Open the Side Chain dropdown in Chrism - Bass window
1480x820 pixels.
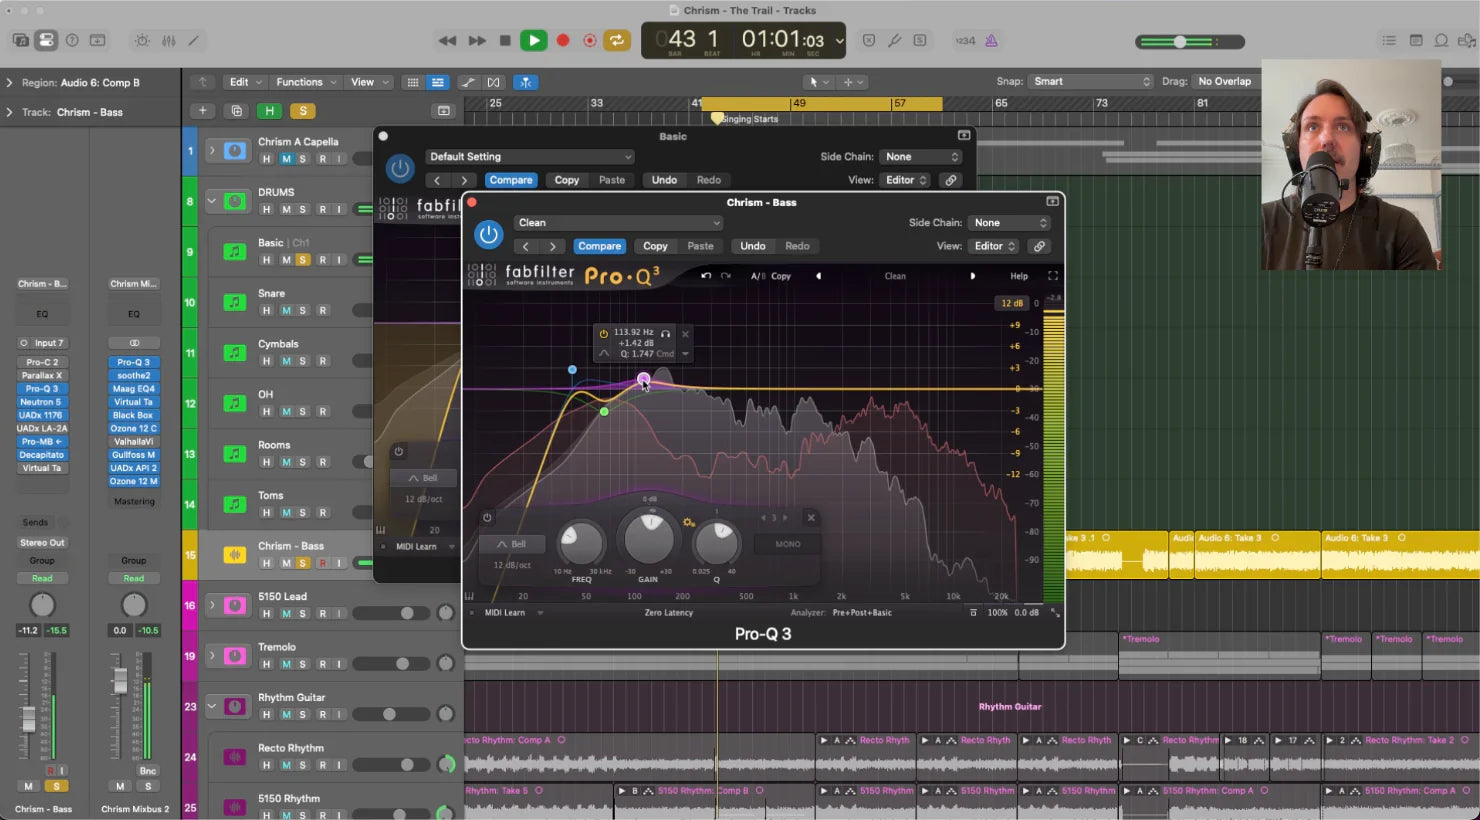point(1008,223)
